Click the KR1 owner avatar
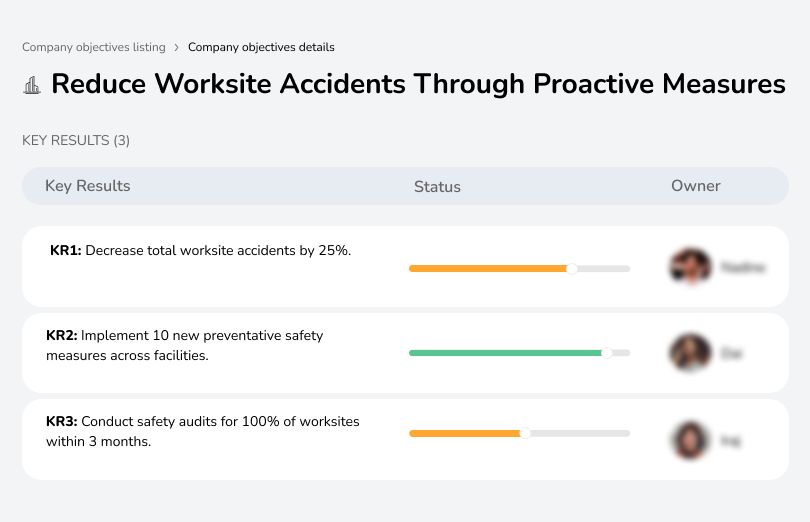This screenshot has height=522, width=810. point(690,267)
